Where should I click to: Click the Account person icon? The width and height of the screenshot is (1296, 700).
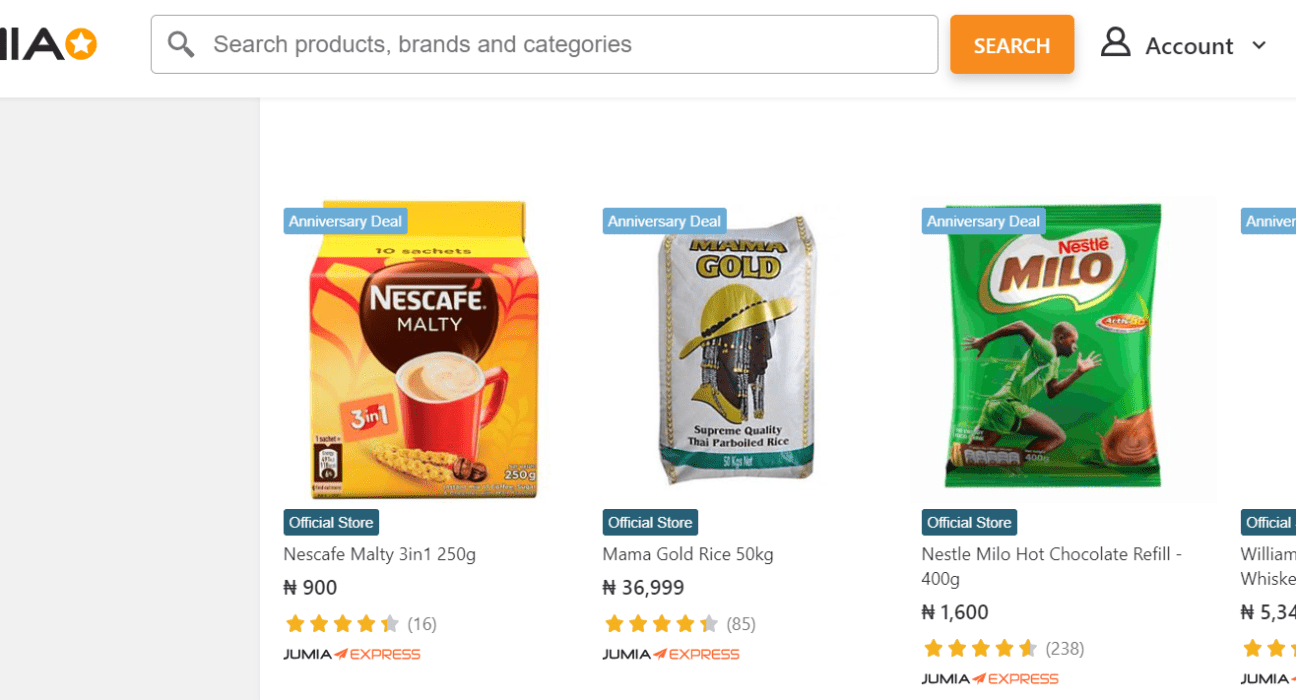click(x=1115, y=43)
